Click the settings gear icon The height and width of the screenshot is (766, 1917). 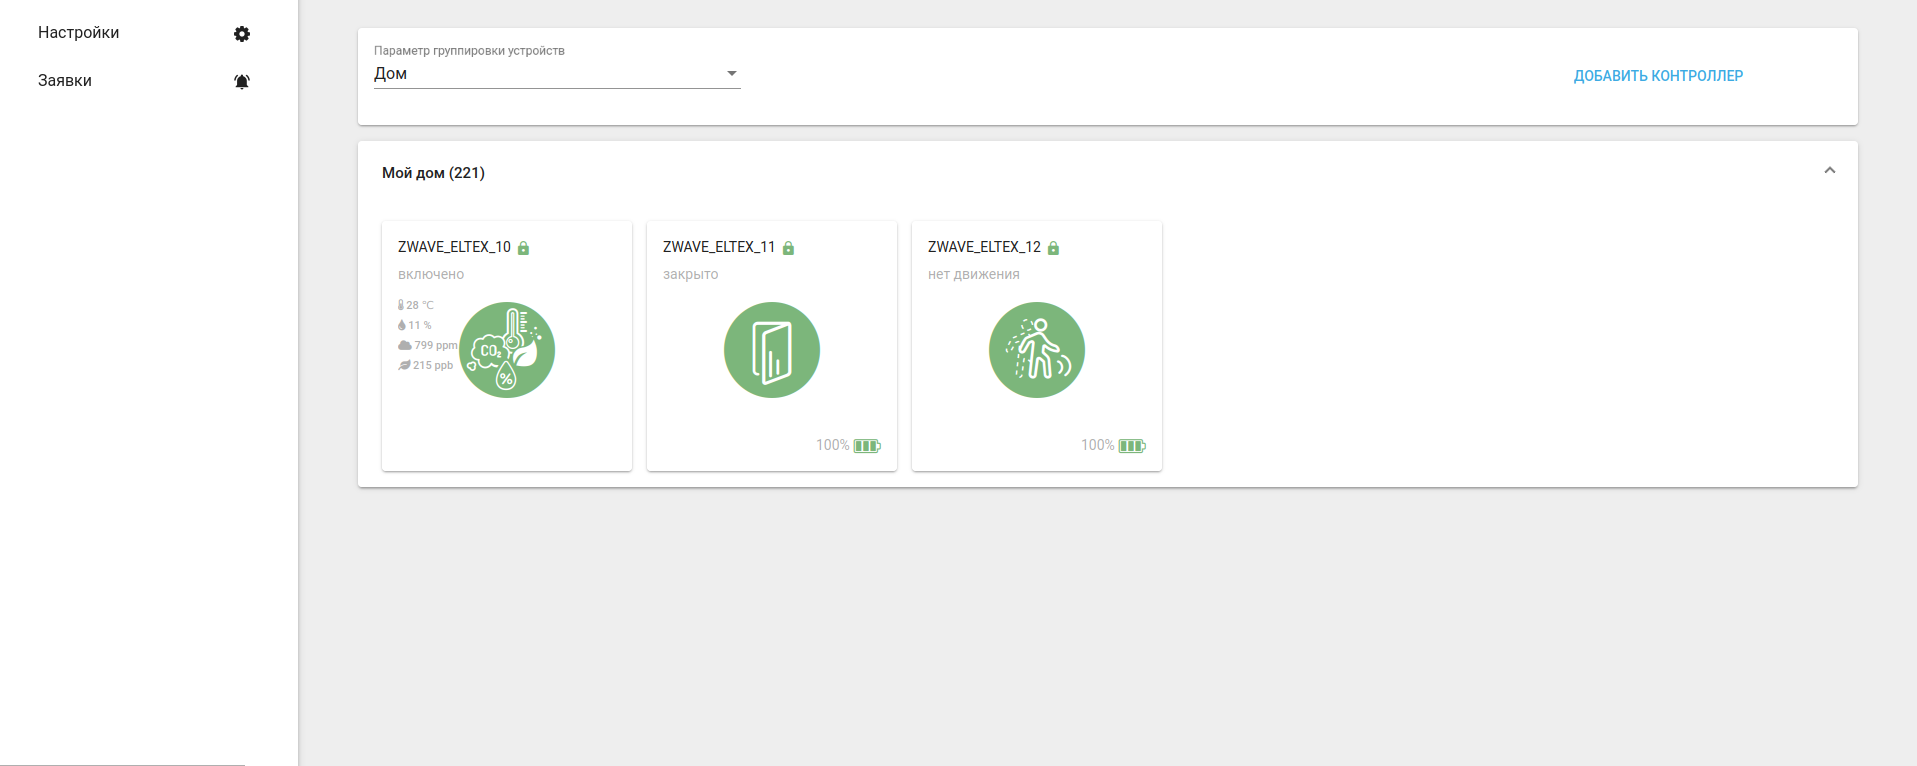pyautogui.click(x=242, y=34)
